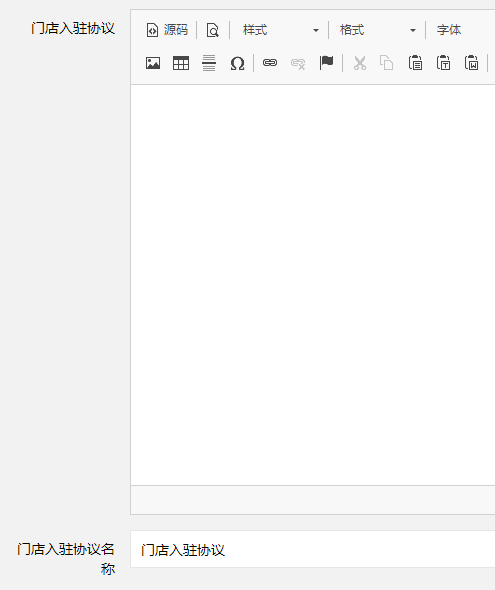
Task: Click the insert link chain icon
Action: [x=270, y=63]
